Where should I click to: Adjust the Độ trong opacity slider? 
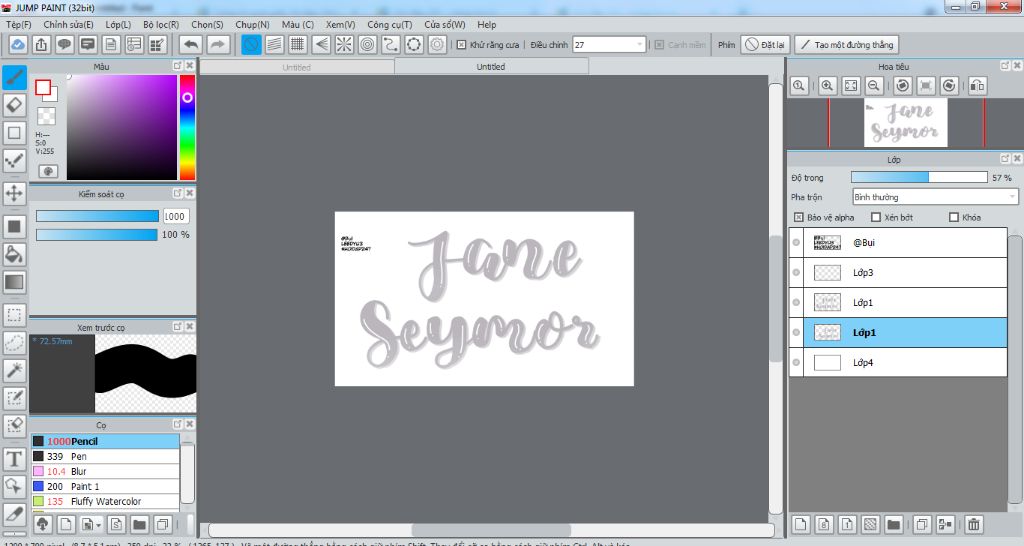[x=919, y=177]
